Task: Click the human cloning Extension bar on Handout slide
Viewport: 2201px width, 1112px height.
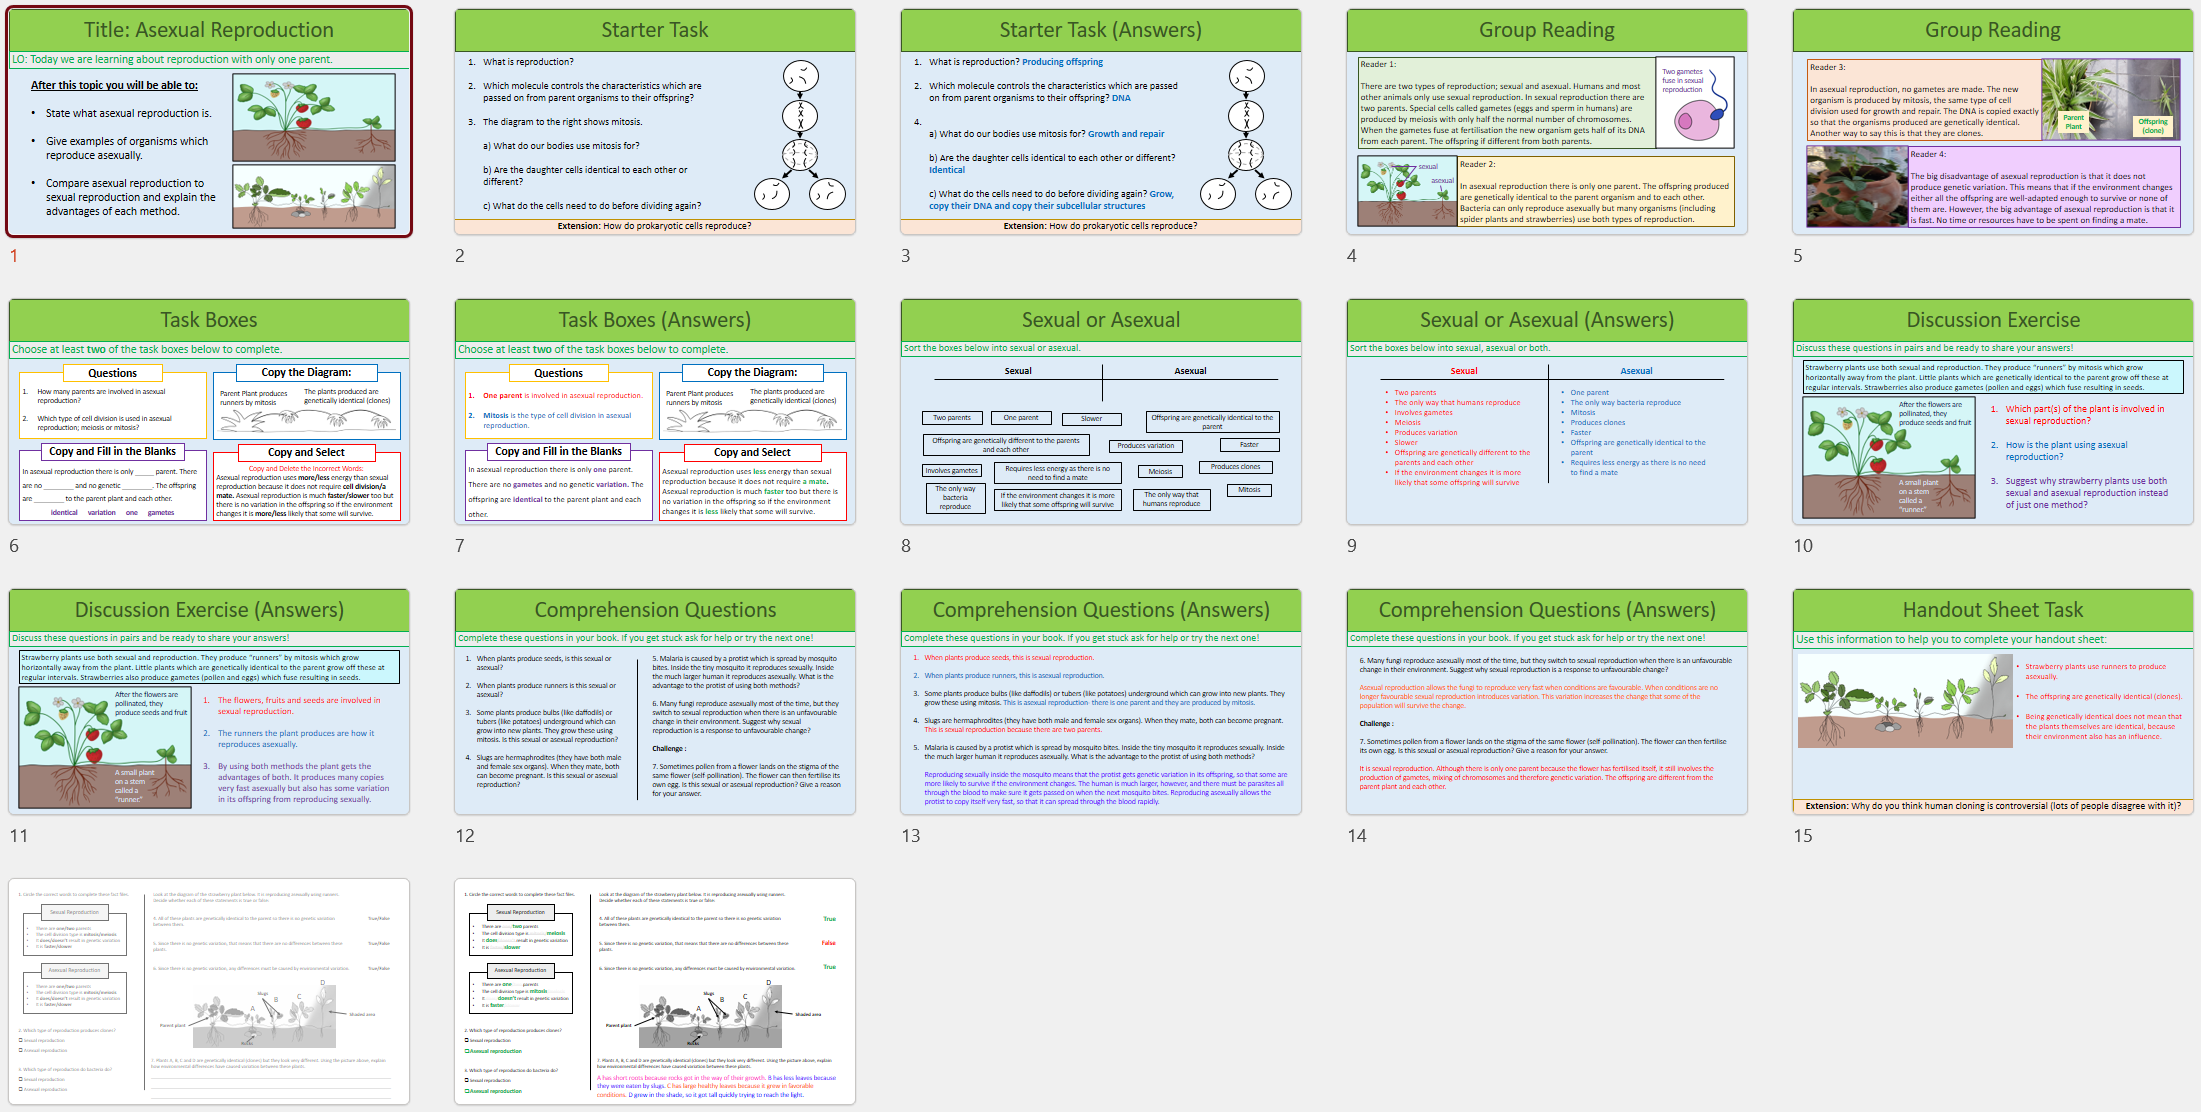Action: (x=1993, y=806)
